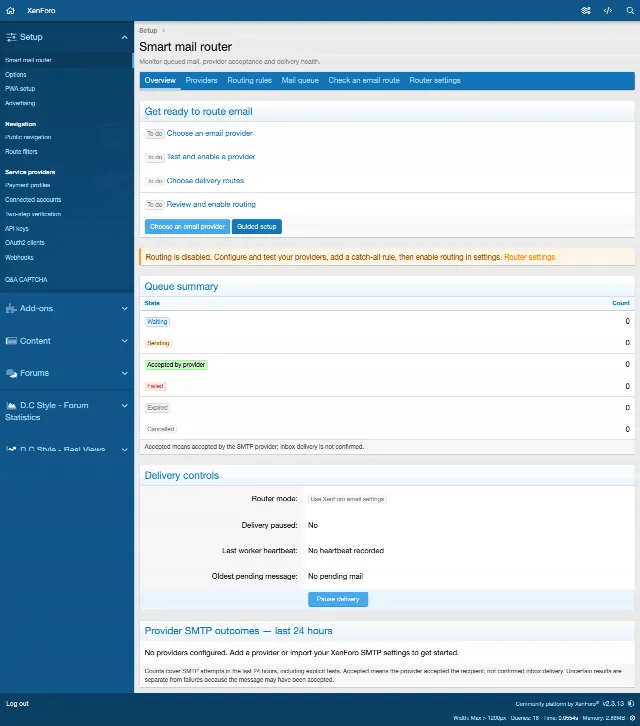Image resolution: width=640 pixels, height=726 pixels.
Task: Click the D.C Style Forum Statistics icon
Action: (x=11, y=406)
